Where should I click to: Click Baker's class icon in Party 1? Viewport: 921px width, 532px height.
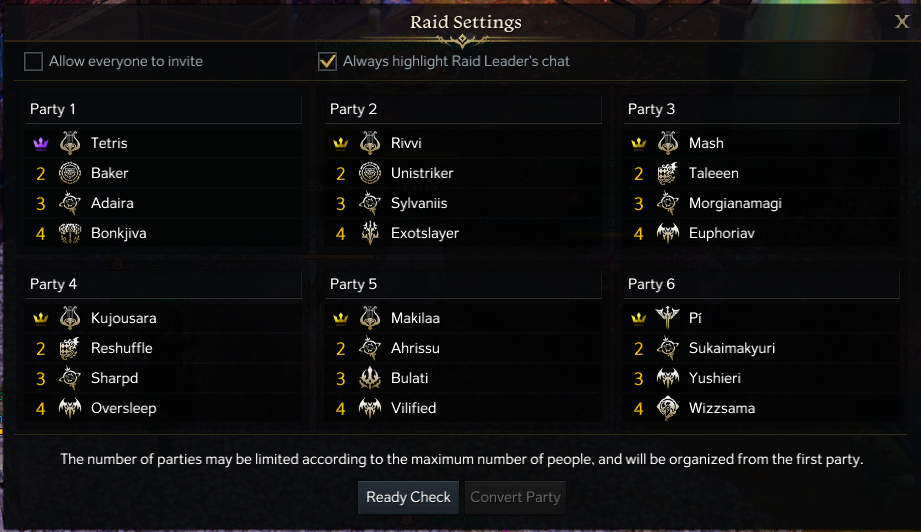tap(70, 173)
